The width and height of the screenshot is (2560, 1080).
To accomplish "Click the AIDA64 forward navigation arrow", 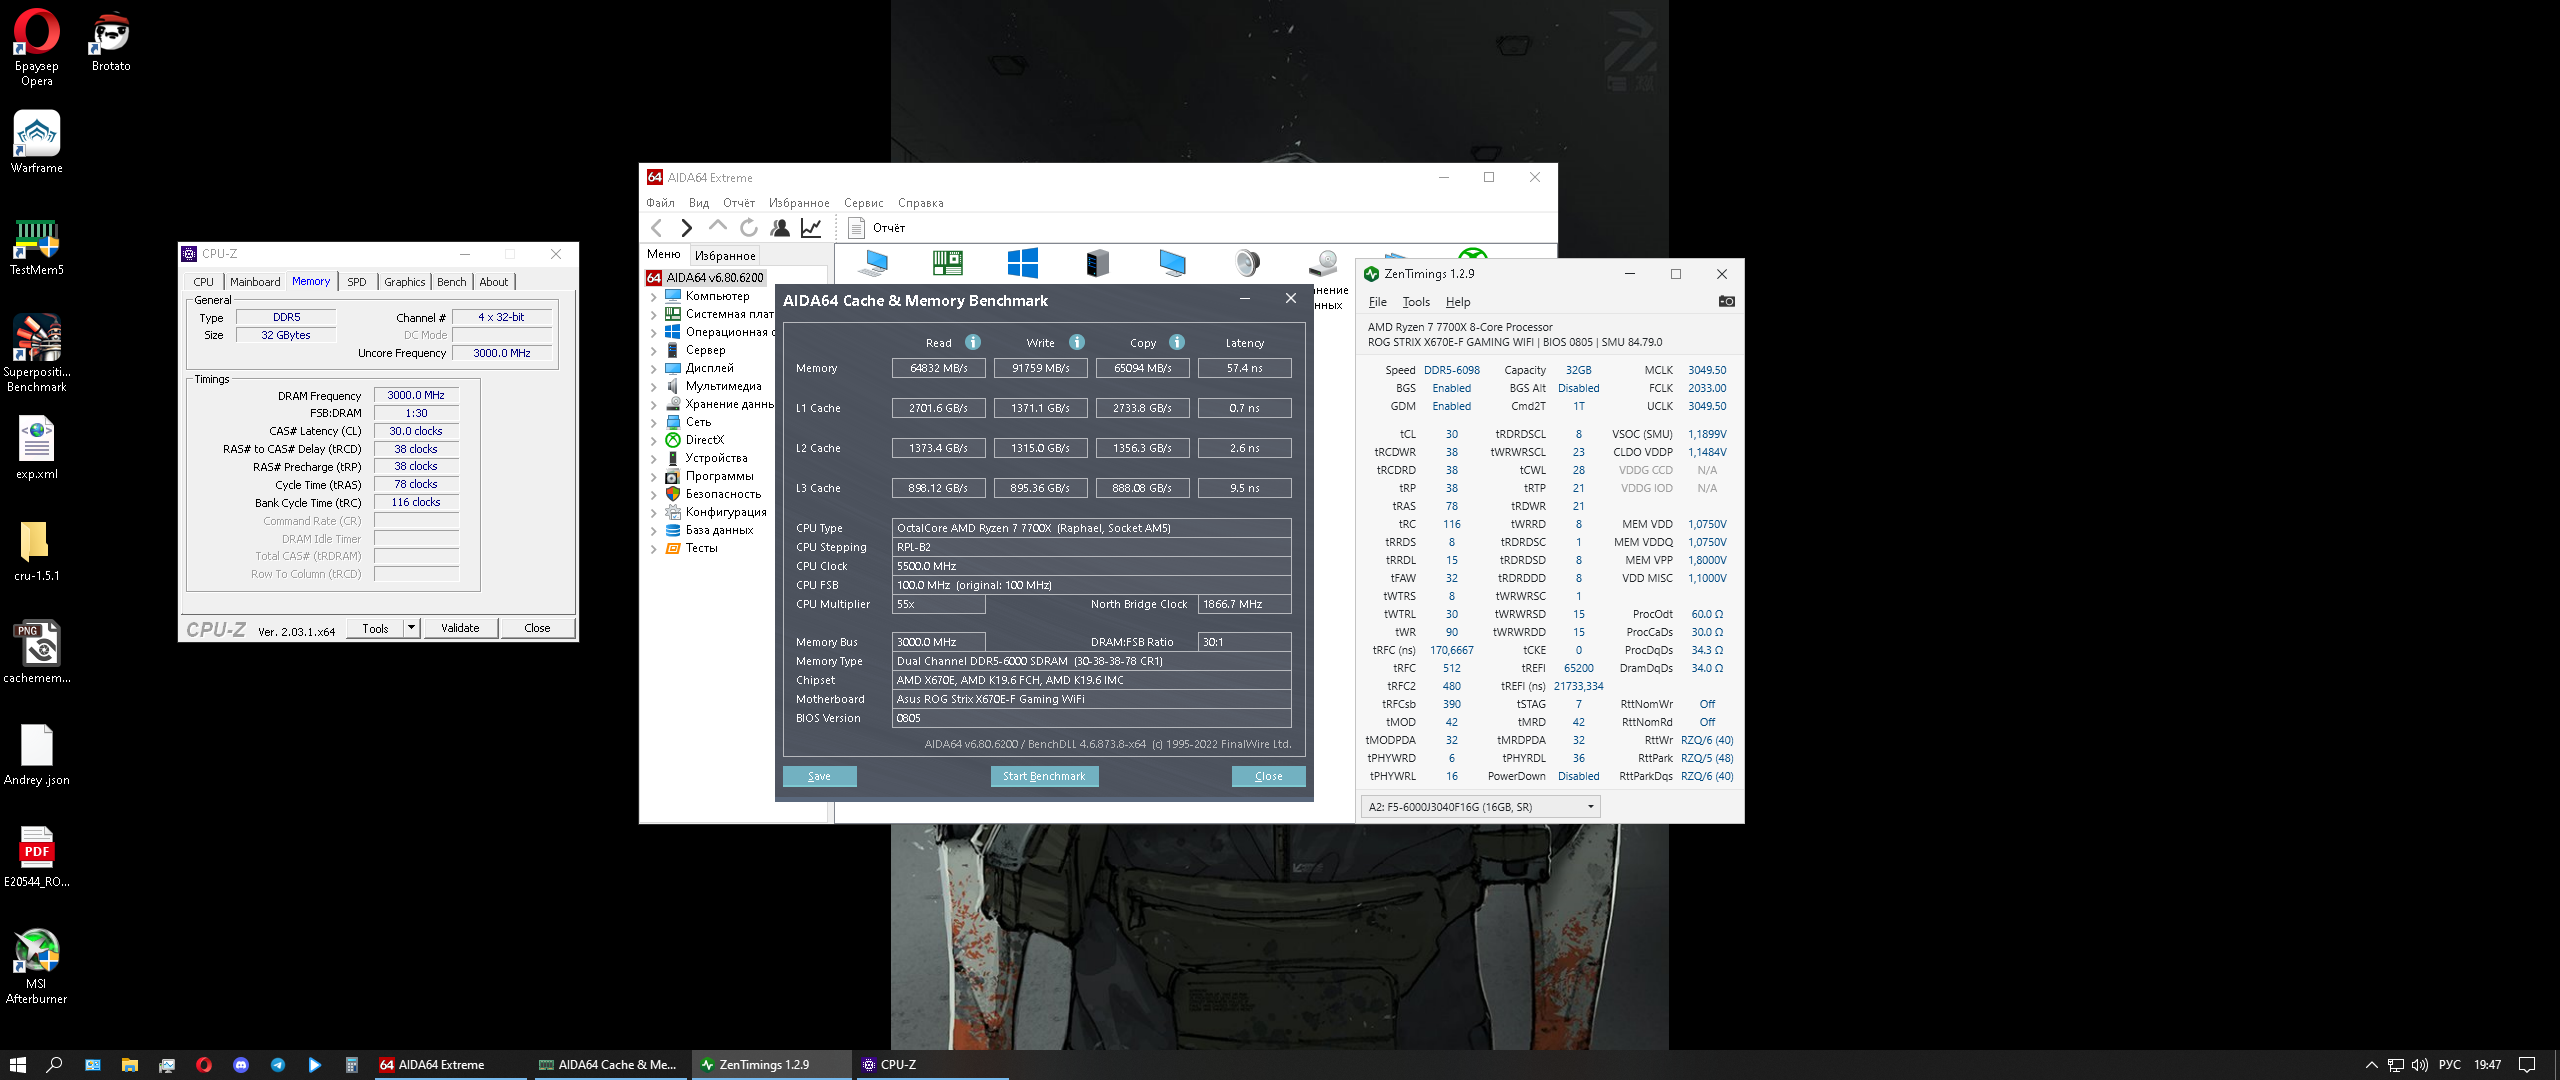I will point(686,228).
